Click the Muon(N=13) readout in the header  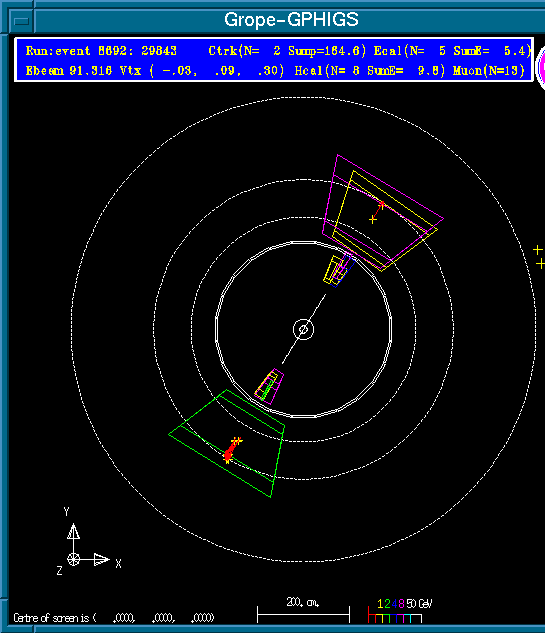488,71
